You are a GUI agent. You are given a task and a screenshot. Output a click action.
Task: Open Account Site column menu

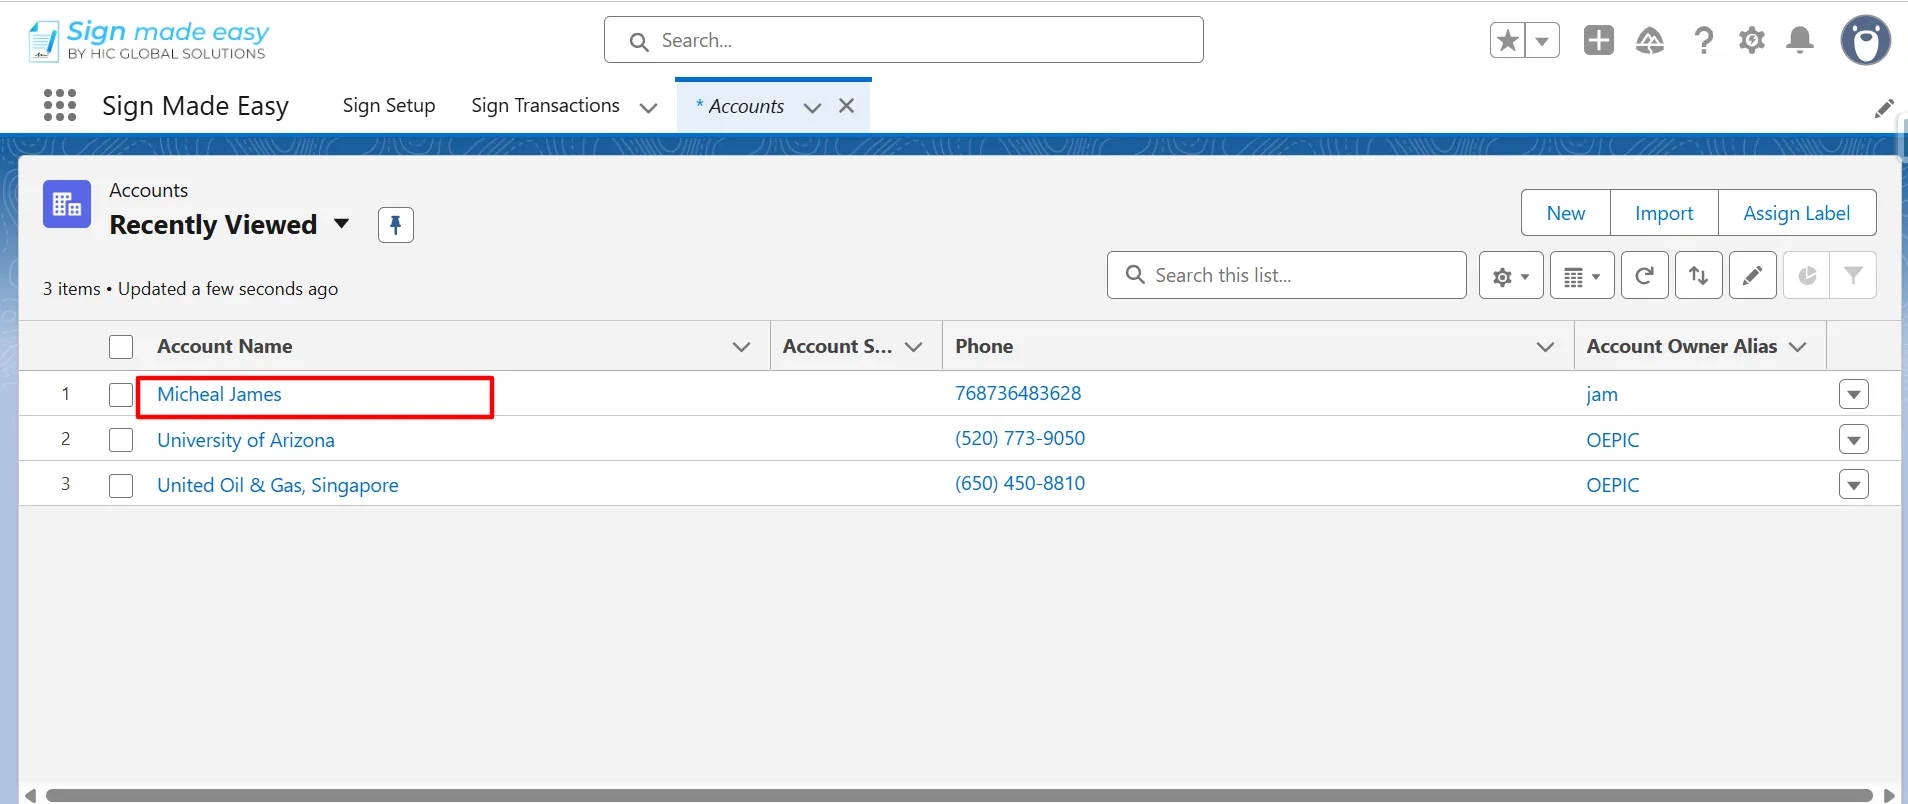coord(913,347)
